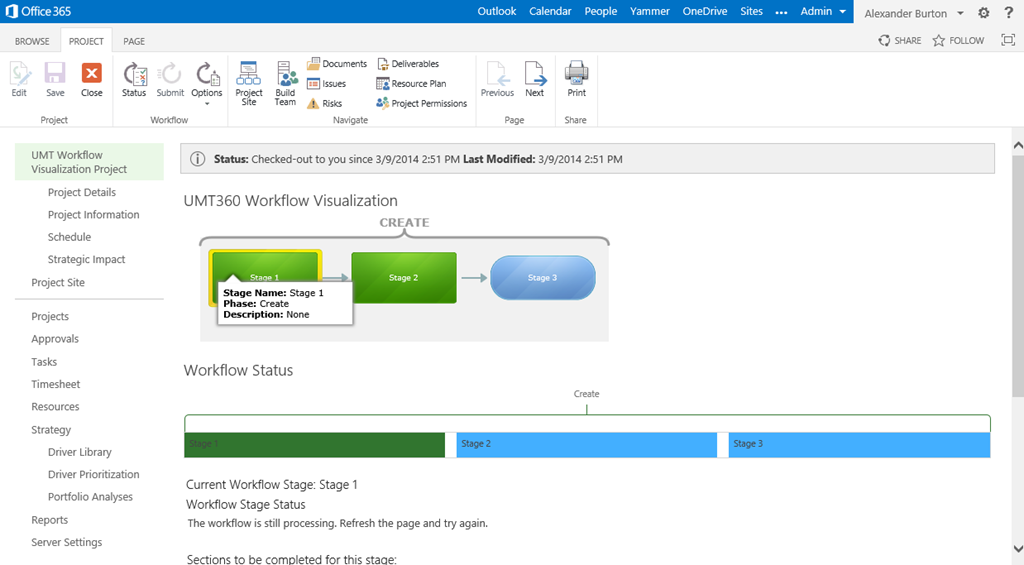Screen dimensions: 1024x565
Task: Go to the Next page icon
Action: [x=535, y=79]
